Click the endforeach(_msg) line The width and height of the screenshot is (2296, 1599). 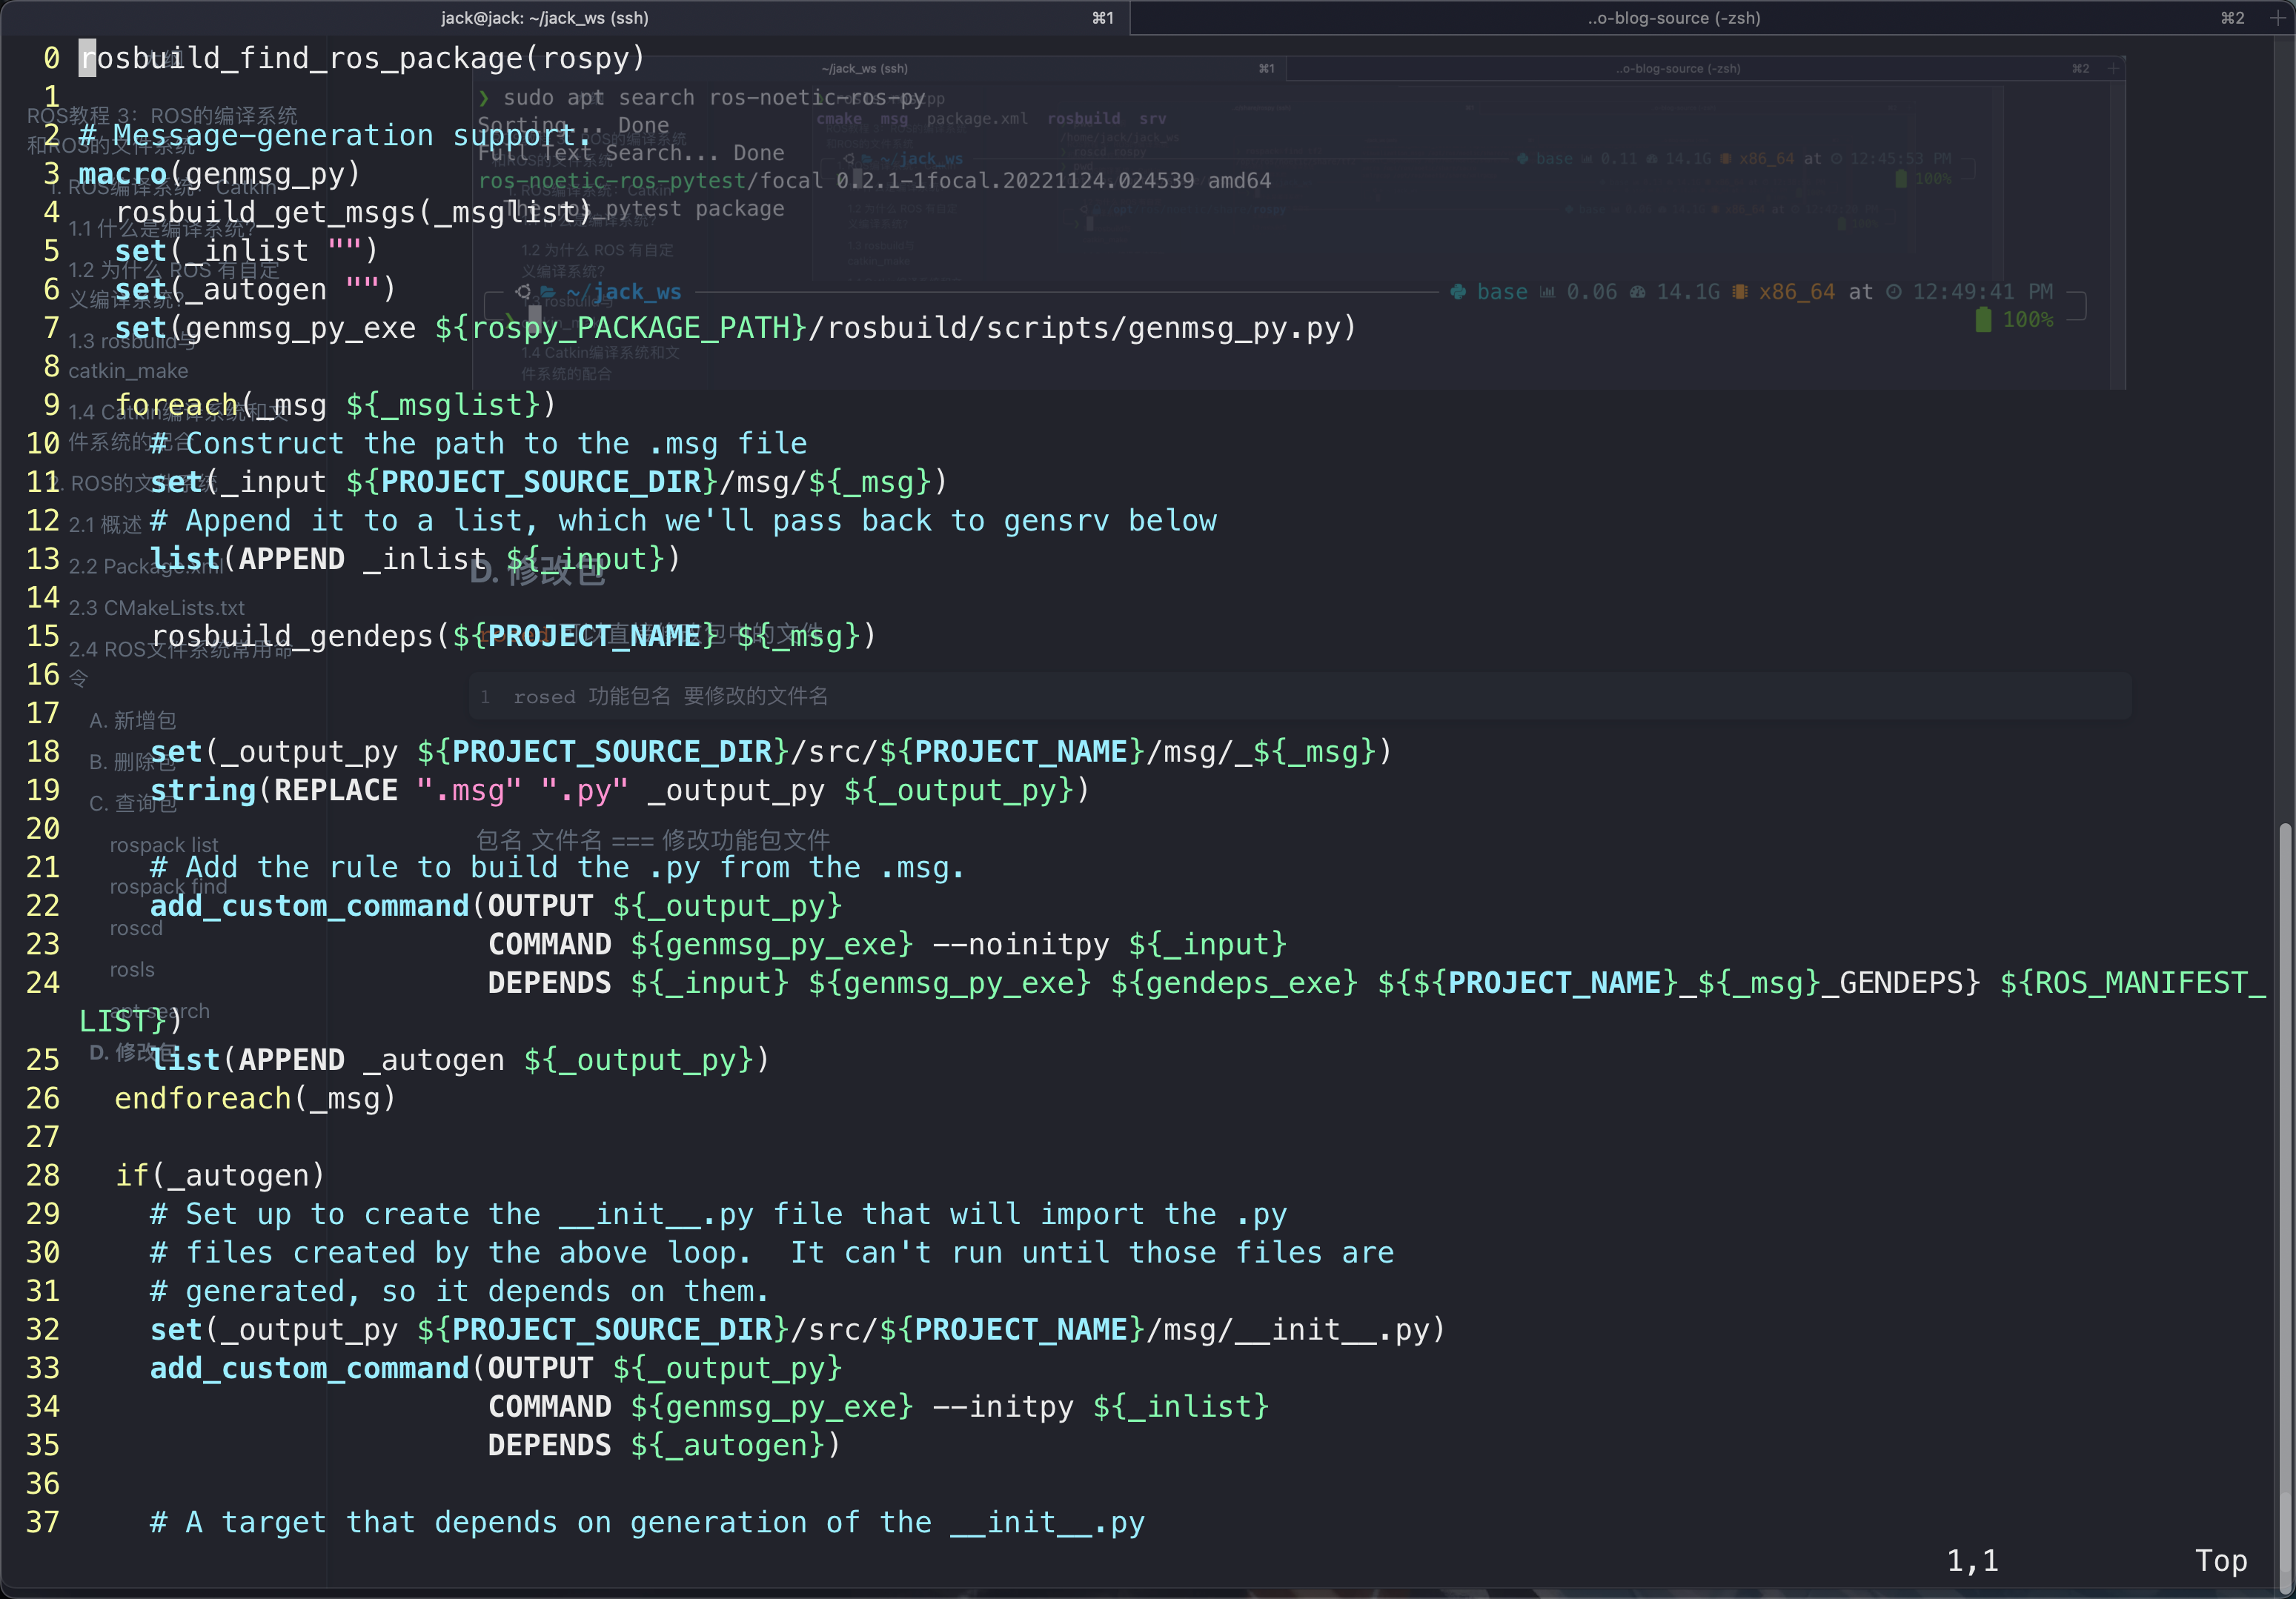point(255,1098)
